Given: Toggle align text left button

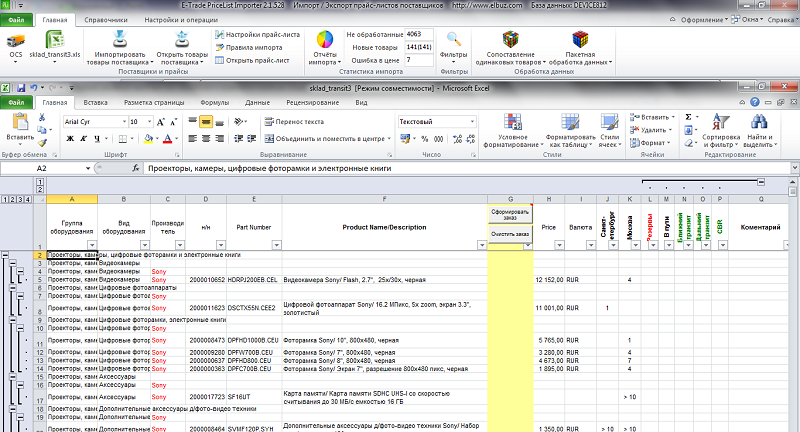Looking at the screenshot, I should [x=192, y=139].
